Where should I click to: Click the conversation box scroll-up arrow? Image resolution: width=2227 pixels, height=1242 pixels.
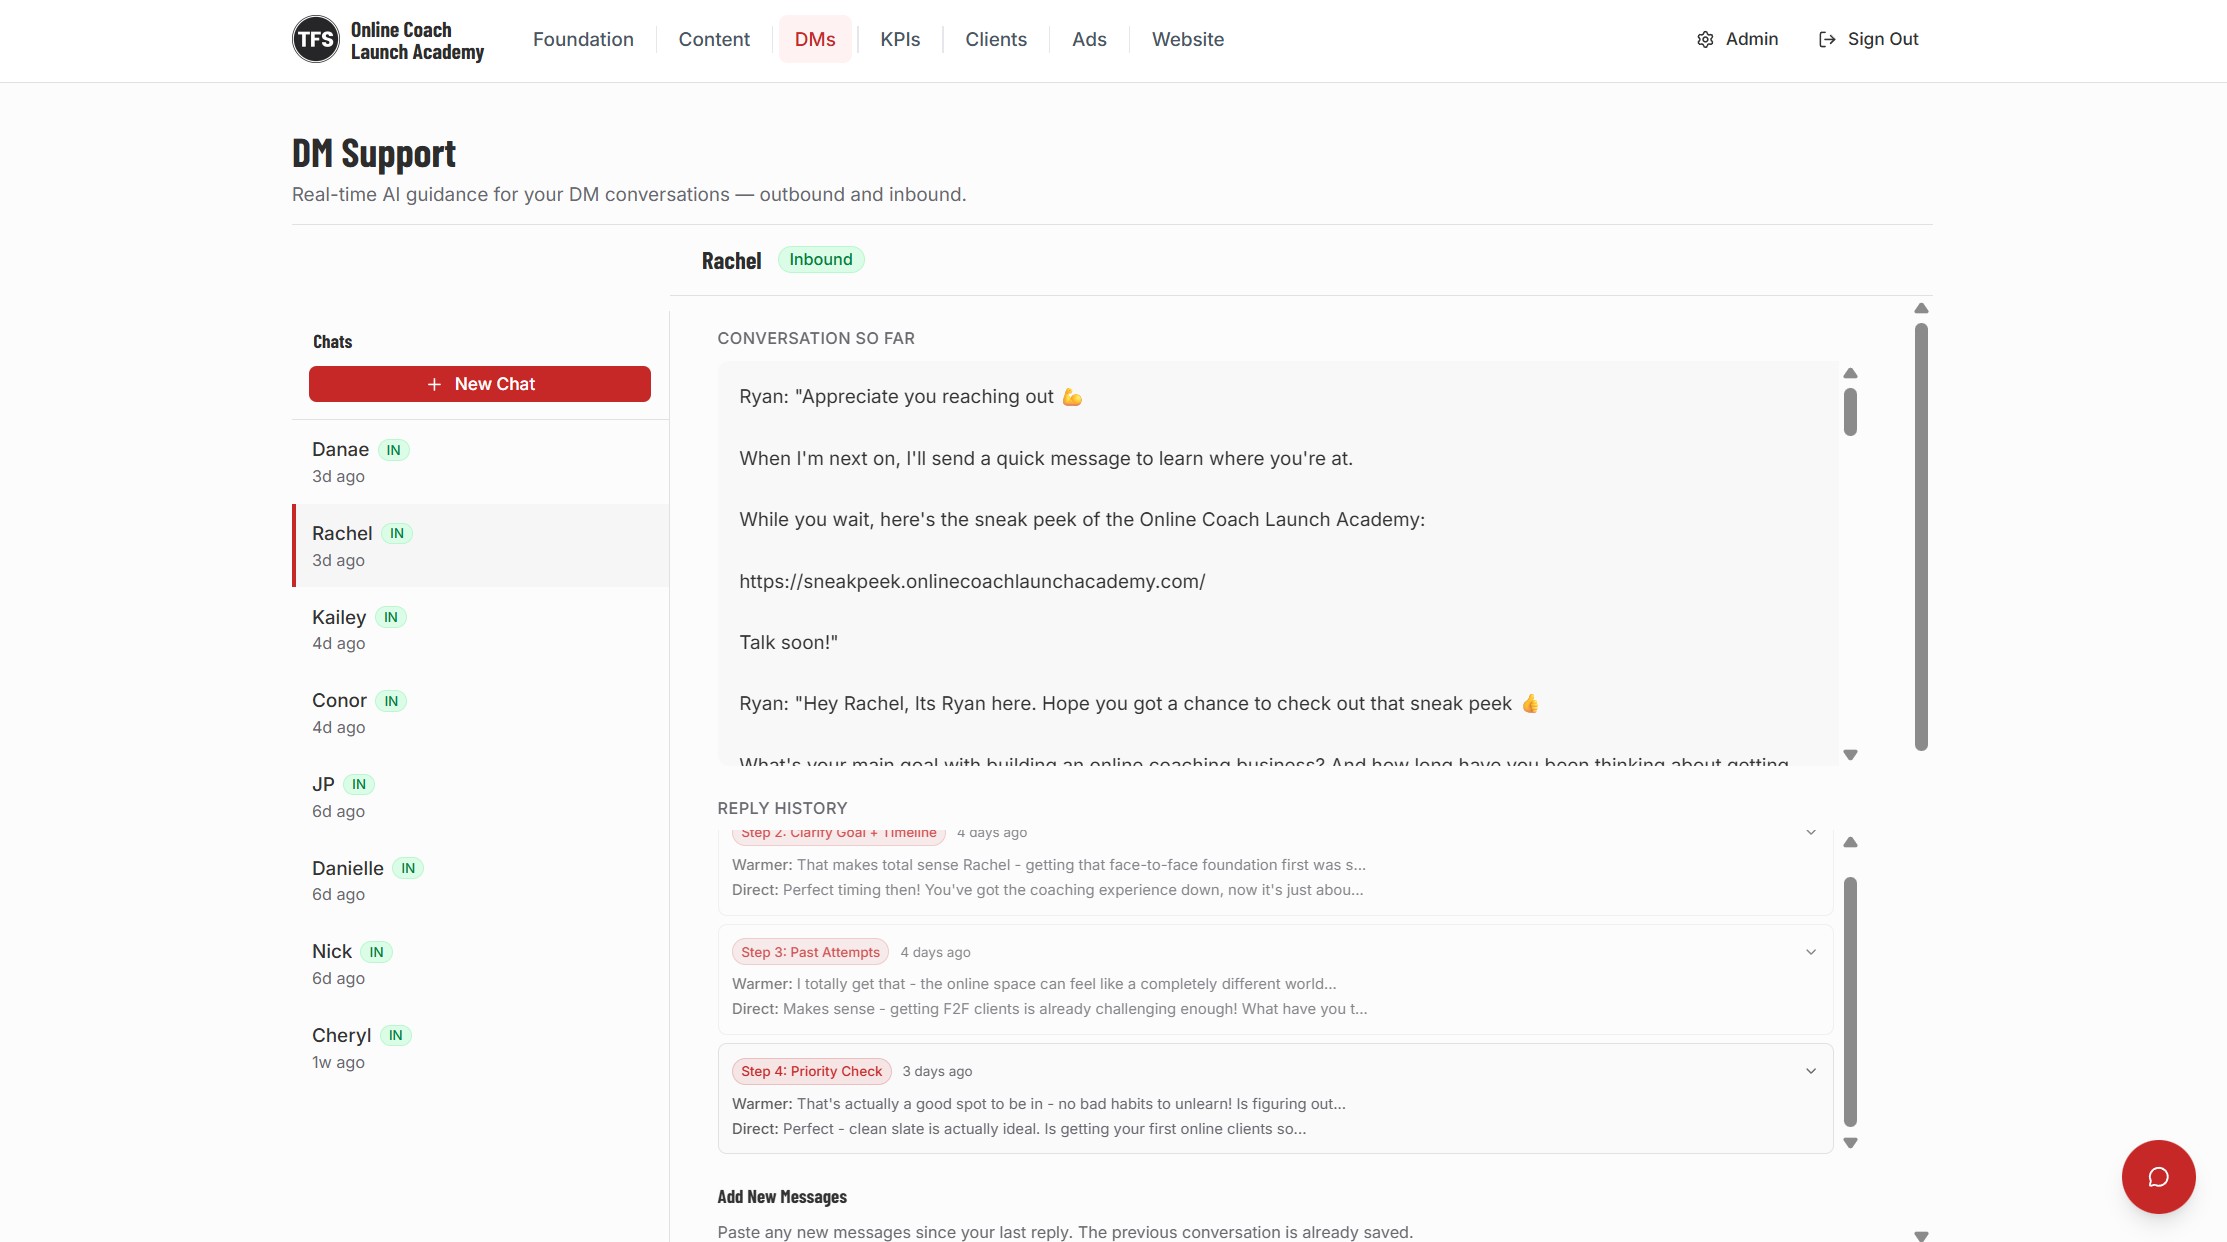coord(1850,373)
